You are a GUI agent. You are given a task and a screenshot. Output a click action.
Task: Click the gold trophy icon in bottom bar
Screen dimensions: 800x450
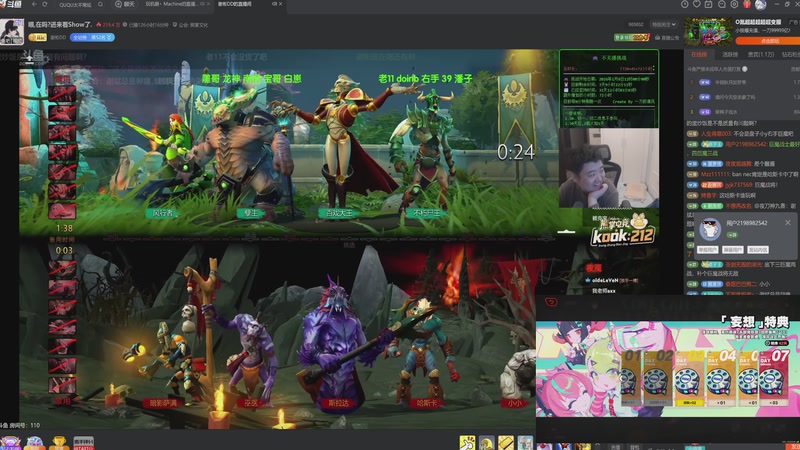(x=59, y=443)
